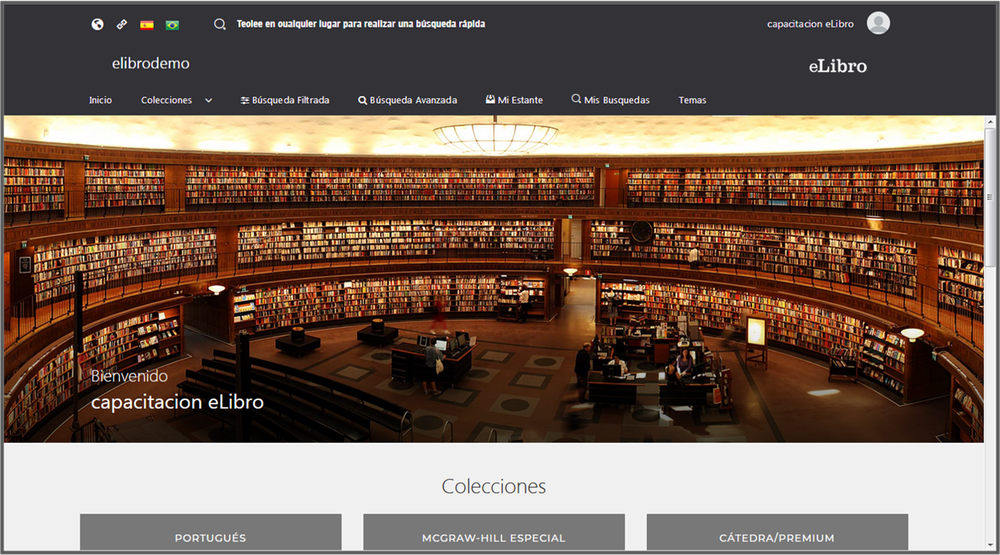Image resolution: width=1000 pixels, height=555 pixels.
Task: Click the globe language icon
Action: point(97,24)
